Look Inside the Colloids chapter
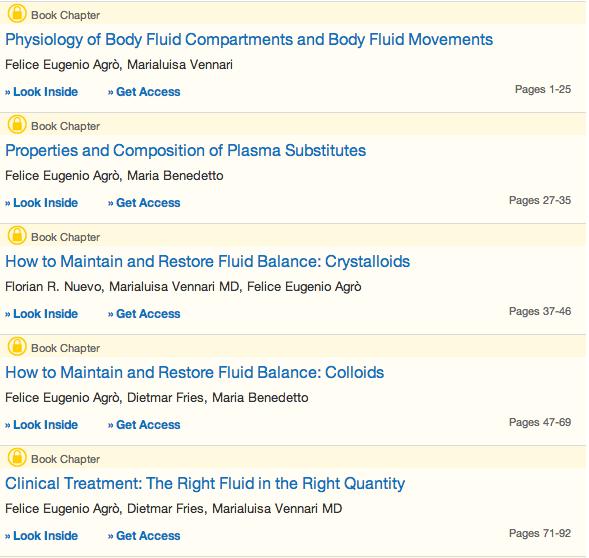This screenshot has height=558, width=589. click(42, 425)
